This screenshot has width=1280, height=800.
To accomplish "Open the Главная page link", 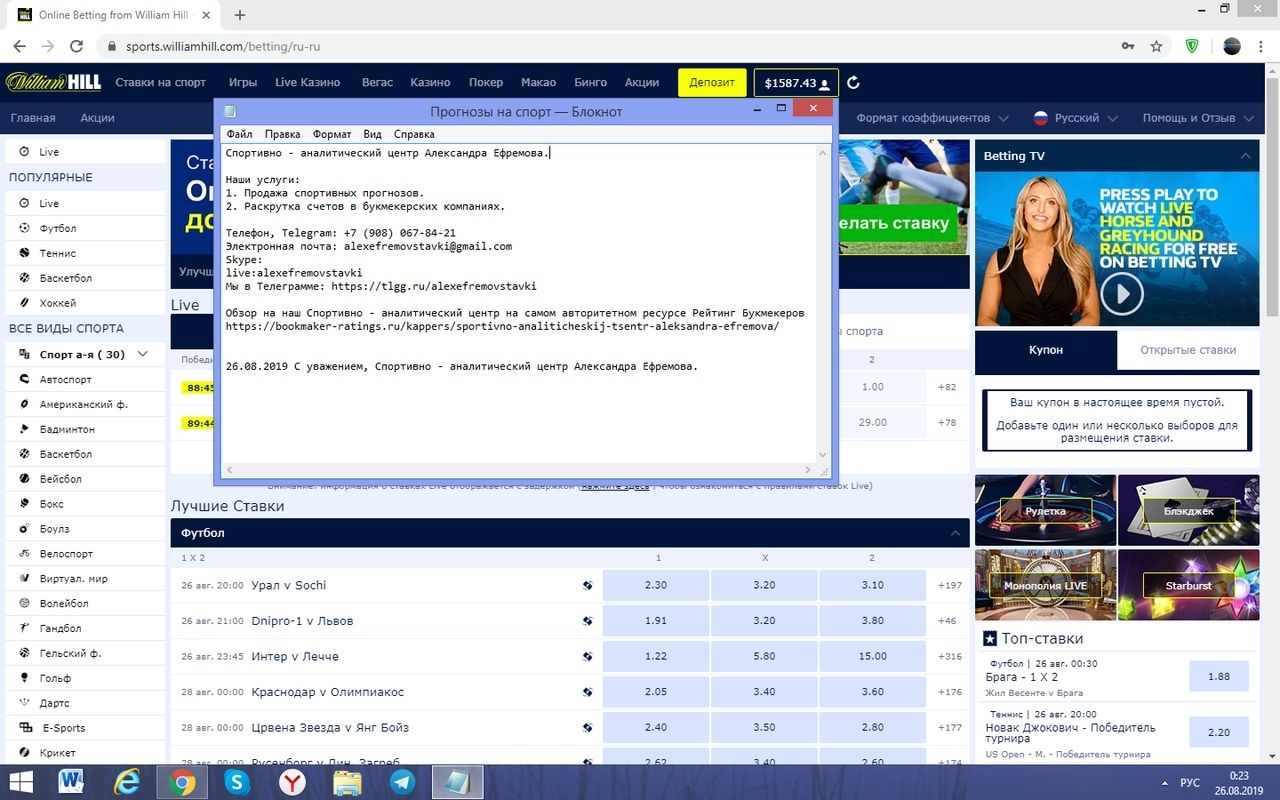I will tap(33, 118).
